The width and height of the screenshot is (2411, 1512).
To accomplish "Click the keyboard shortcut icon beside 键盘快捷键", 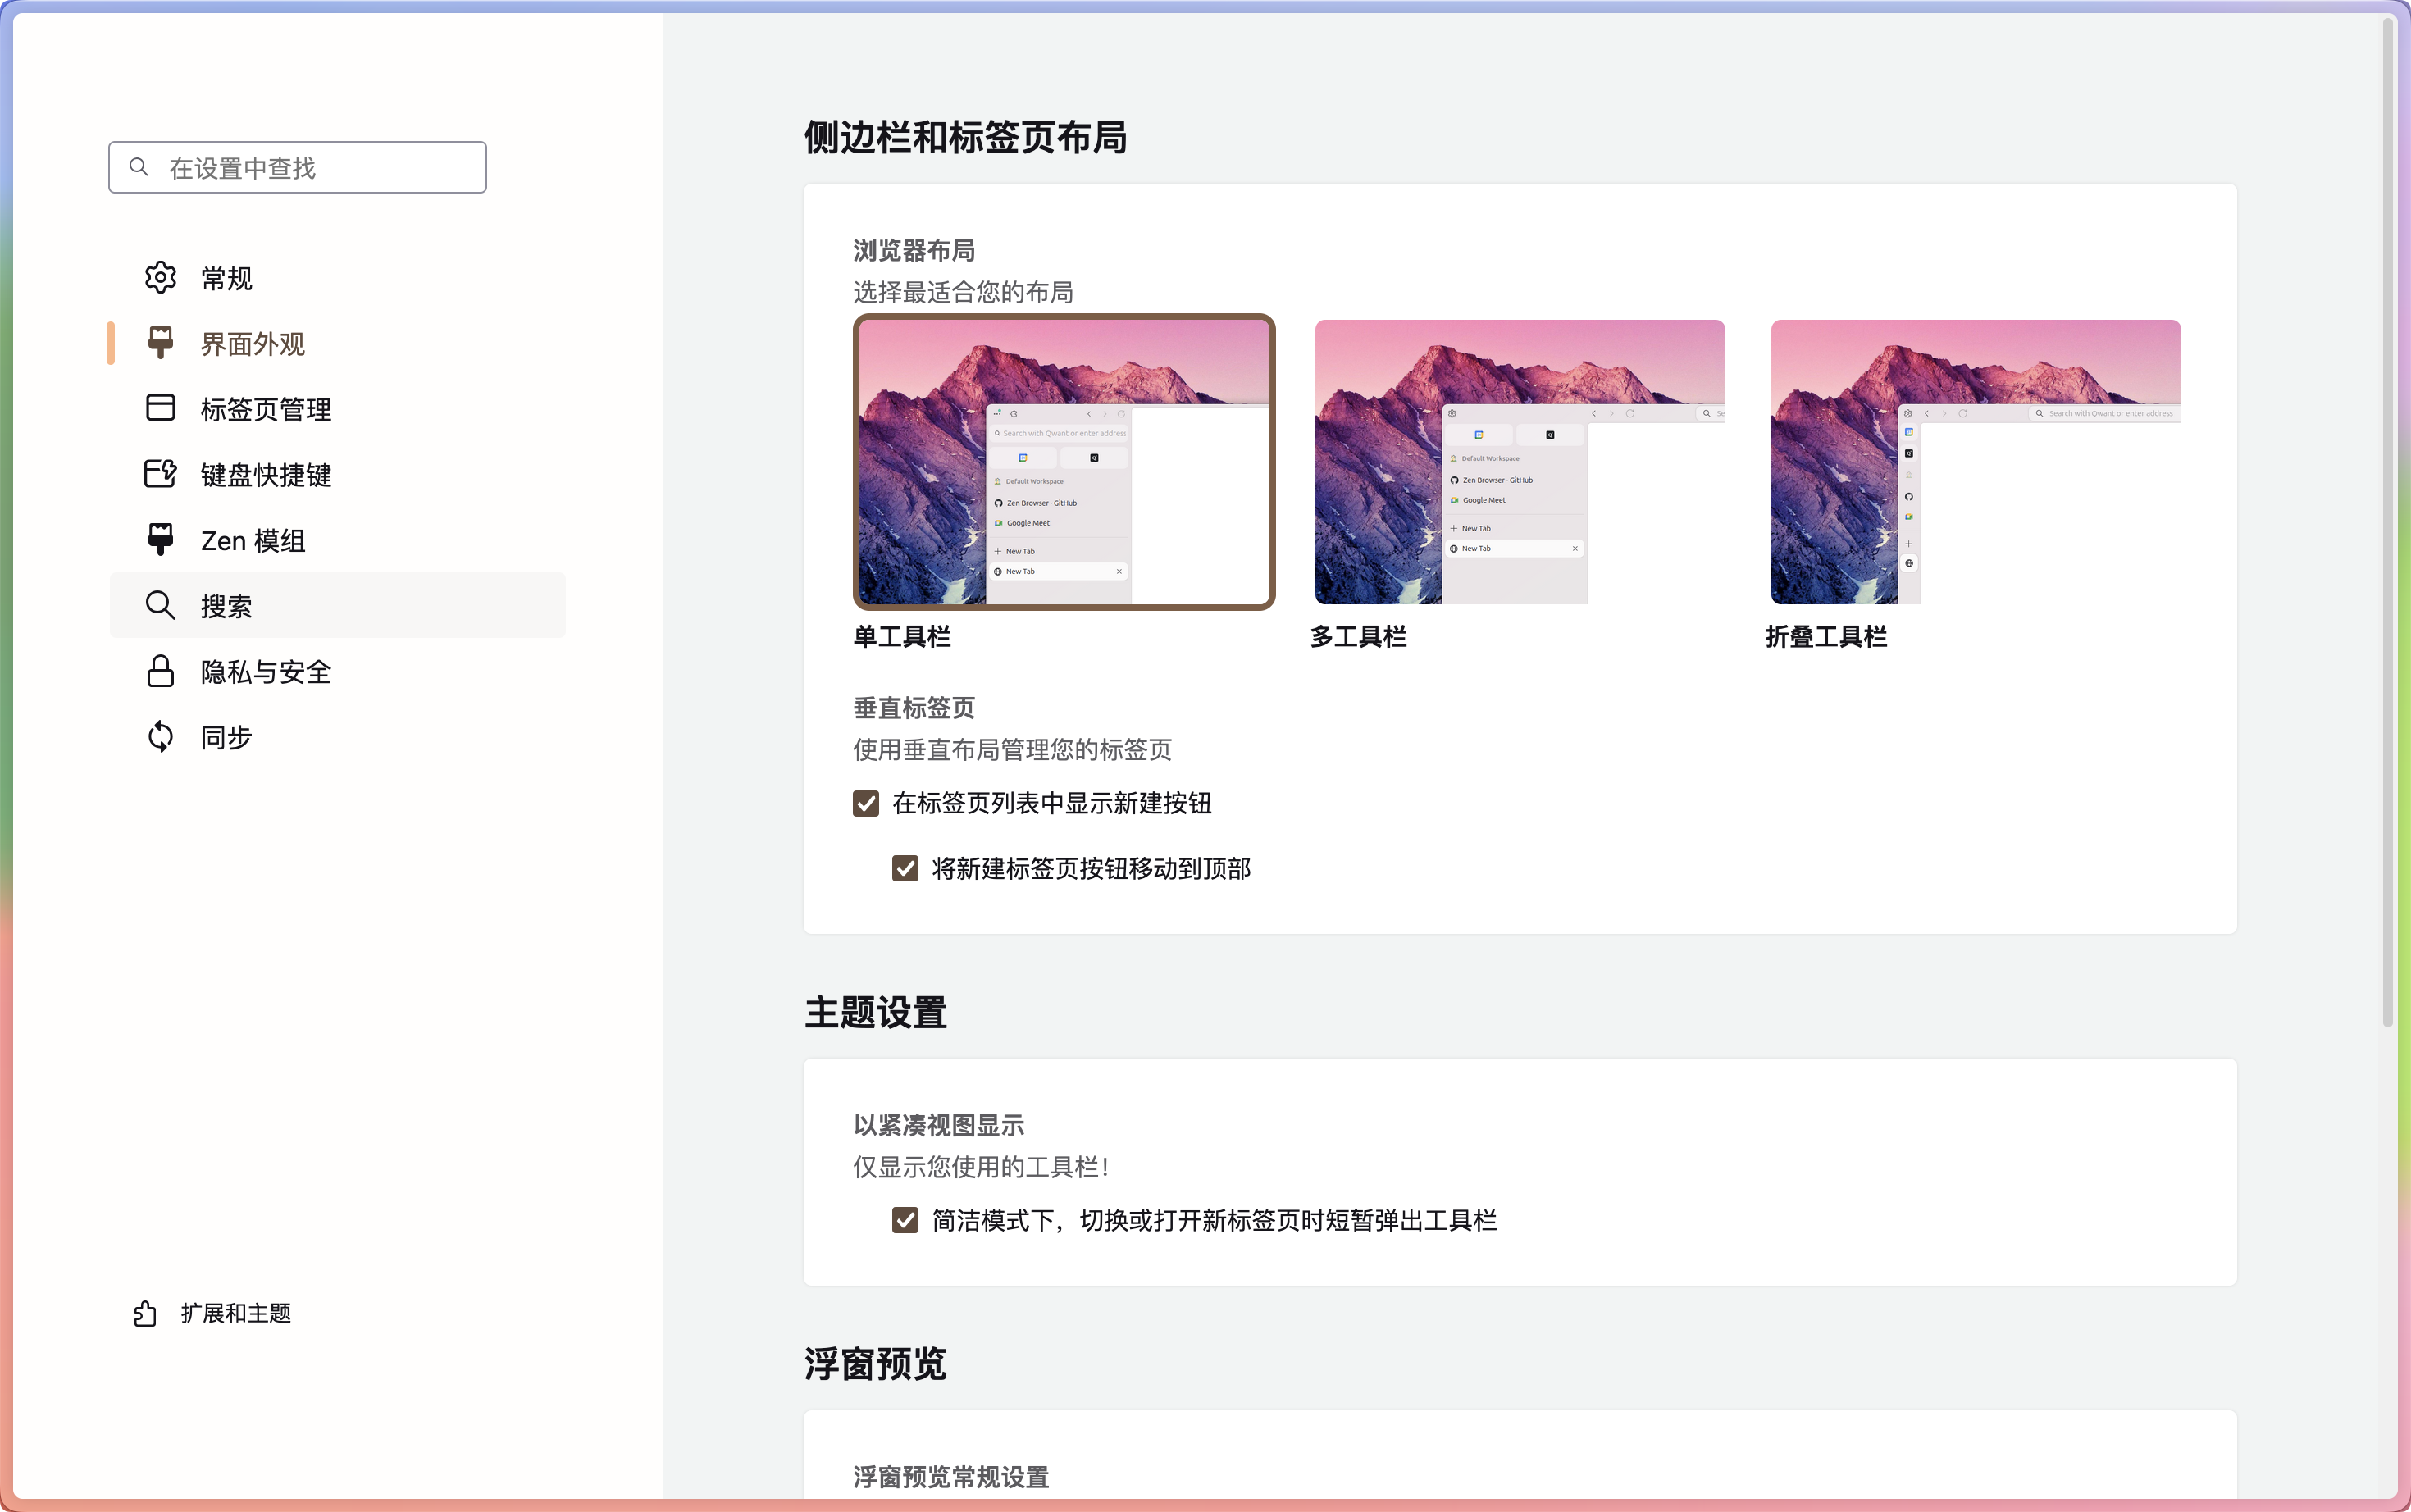I will pos(160,474).
